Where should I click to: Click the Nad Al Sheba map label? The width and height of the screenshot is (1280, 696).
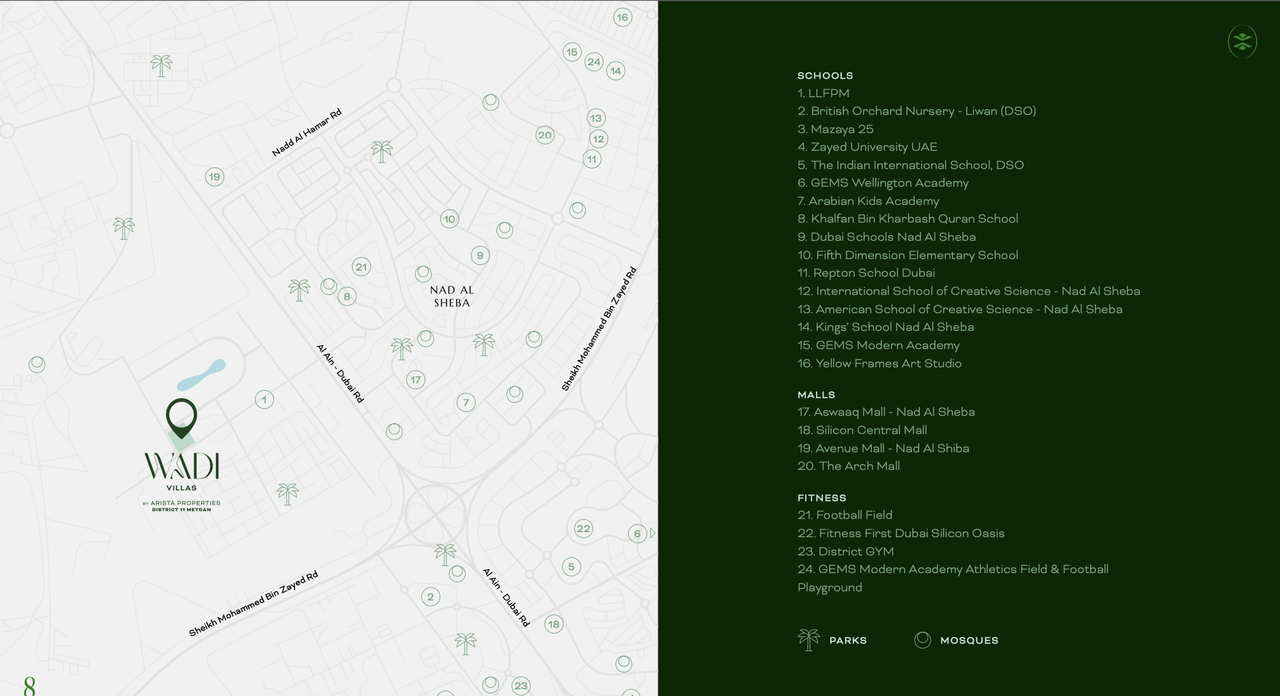[452, 296]
